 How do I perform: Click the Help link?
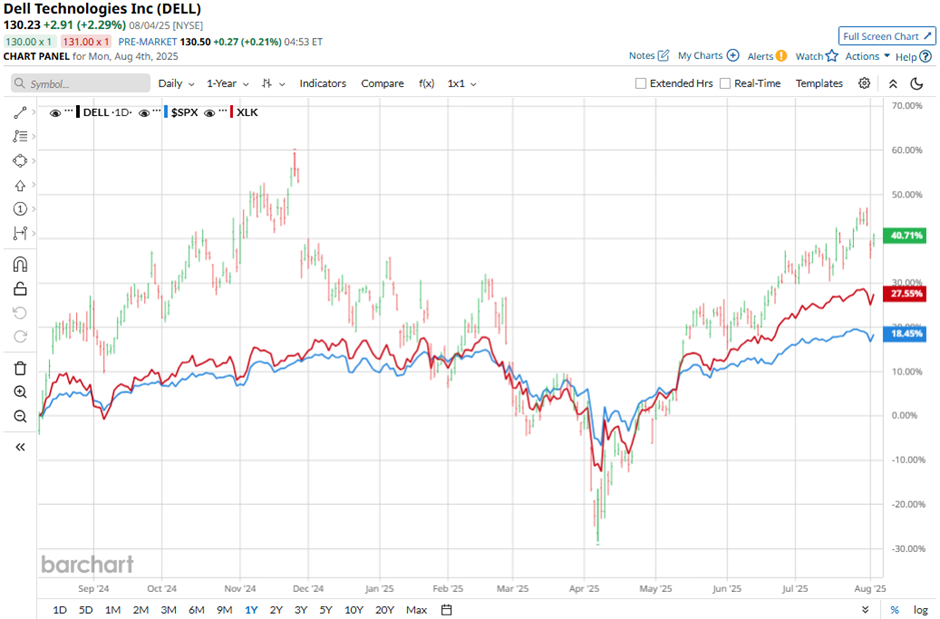click(x=906, y=57)
